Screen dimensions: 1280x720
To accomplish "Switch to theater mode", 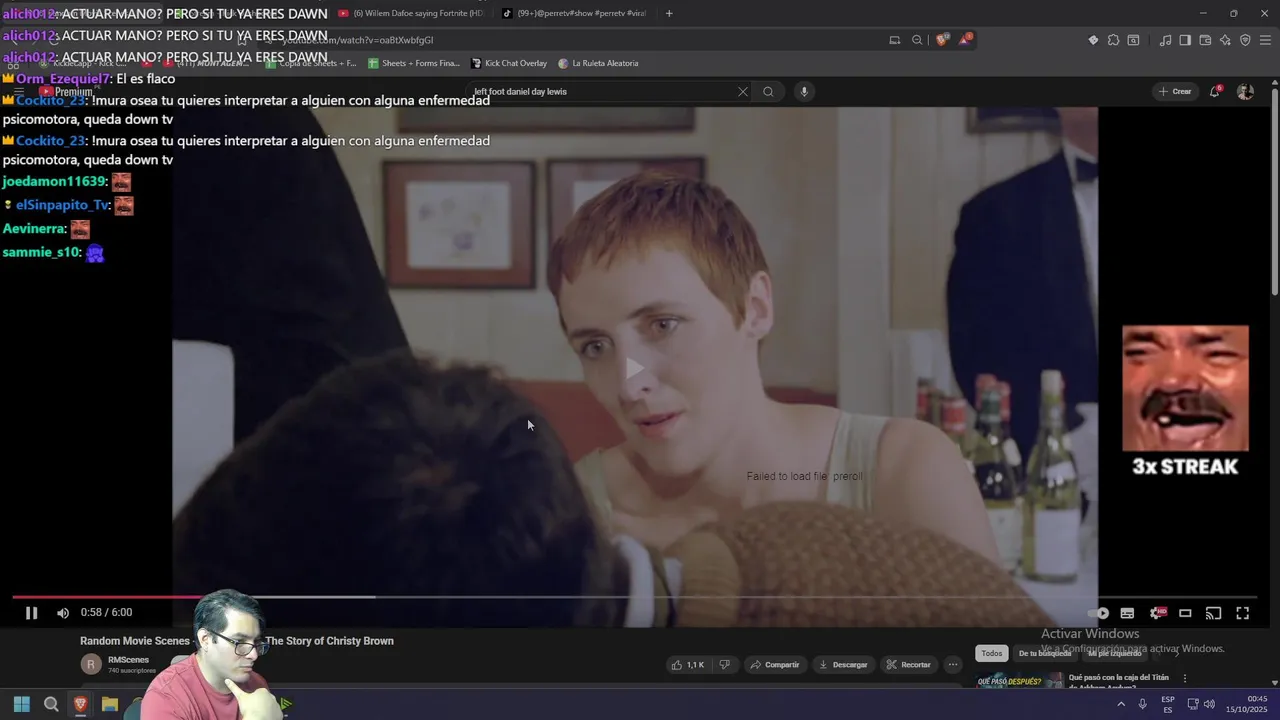I will (1185, 613).
